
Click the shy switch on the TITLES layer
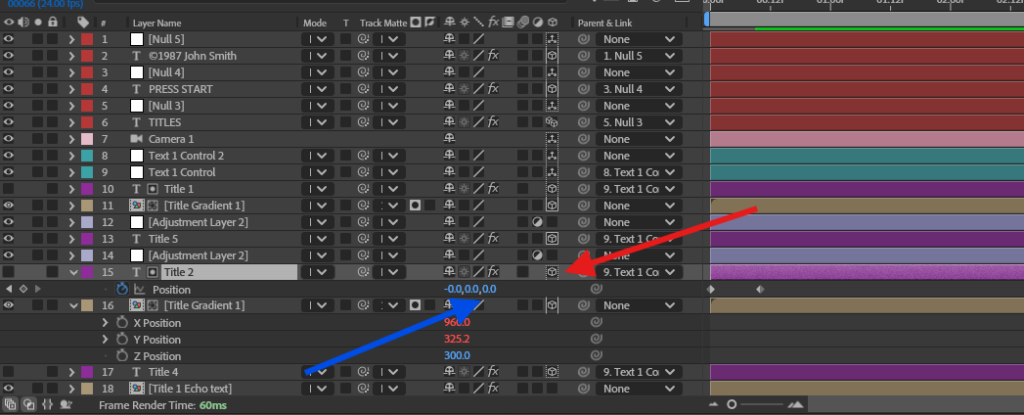tap(449, 122)
